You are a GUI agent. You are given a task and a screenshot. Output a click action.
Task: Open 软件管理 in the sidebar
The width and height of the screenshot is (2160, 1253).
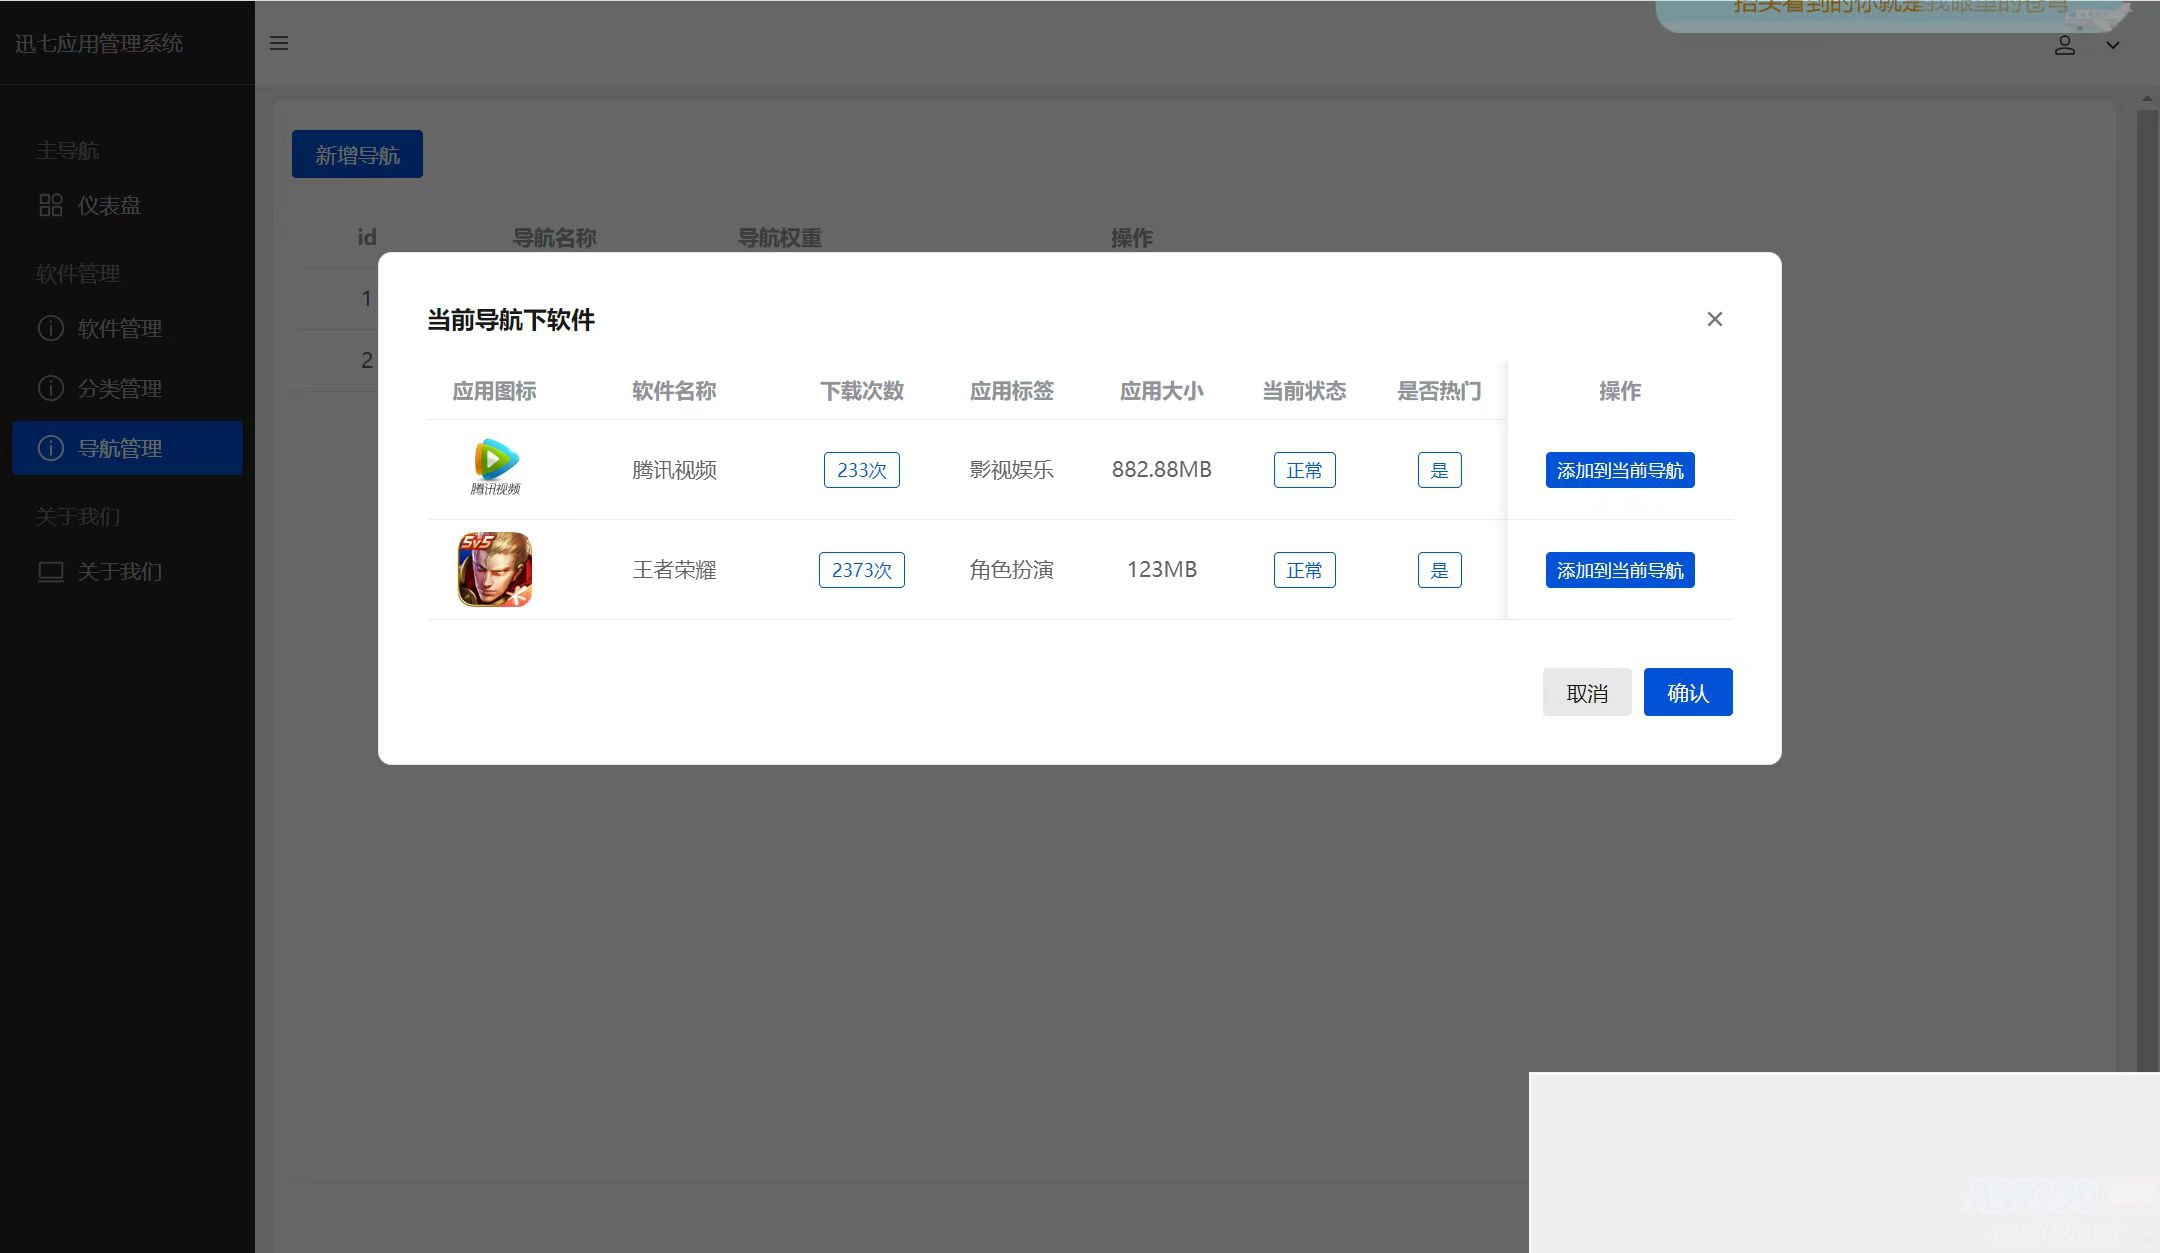(119, 329)
